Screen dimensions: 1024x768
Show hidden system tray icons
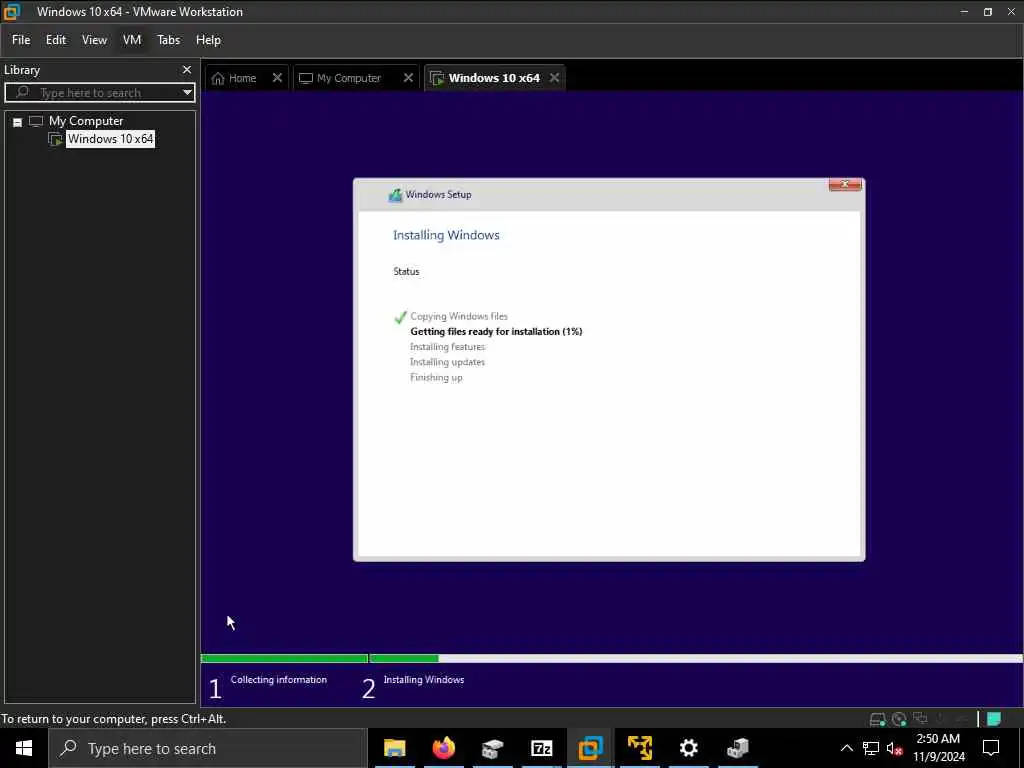pos(846,748)
